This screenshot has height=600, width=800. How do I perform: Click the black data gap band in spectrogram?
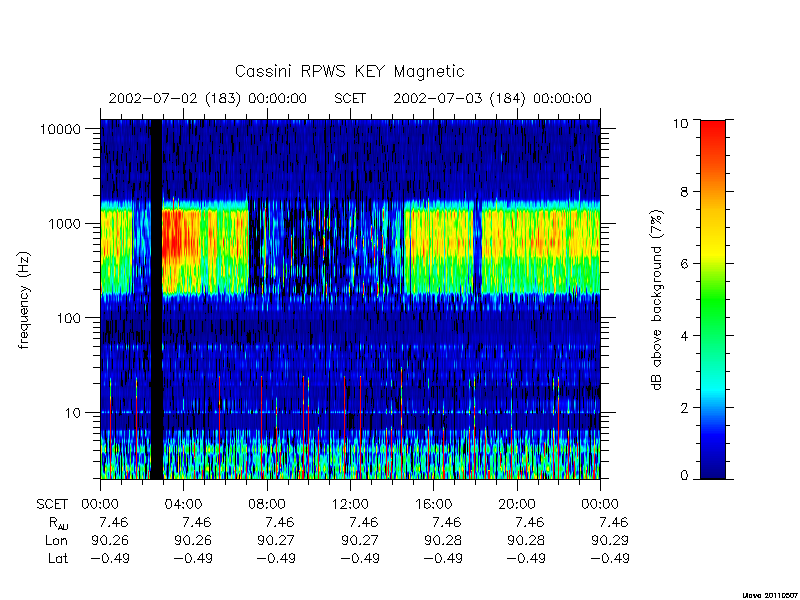[156, 299]
